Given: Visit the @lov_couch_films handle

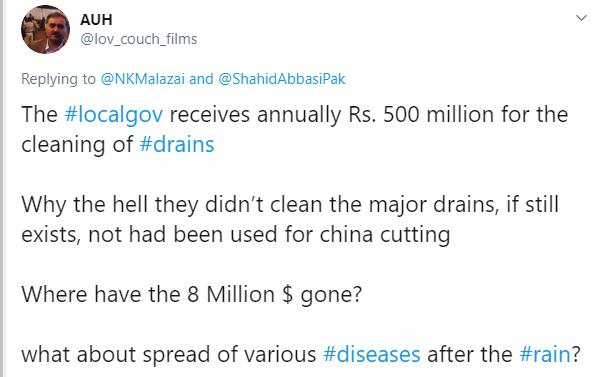Looking at the screenshot, I should (138, 39).
